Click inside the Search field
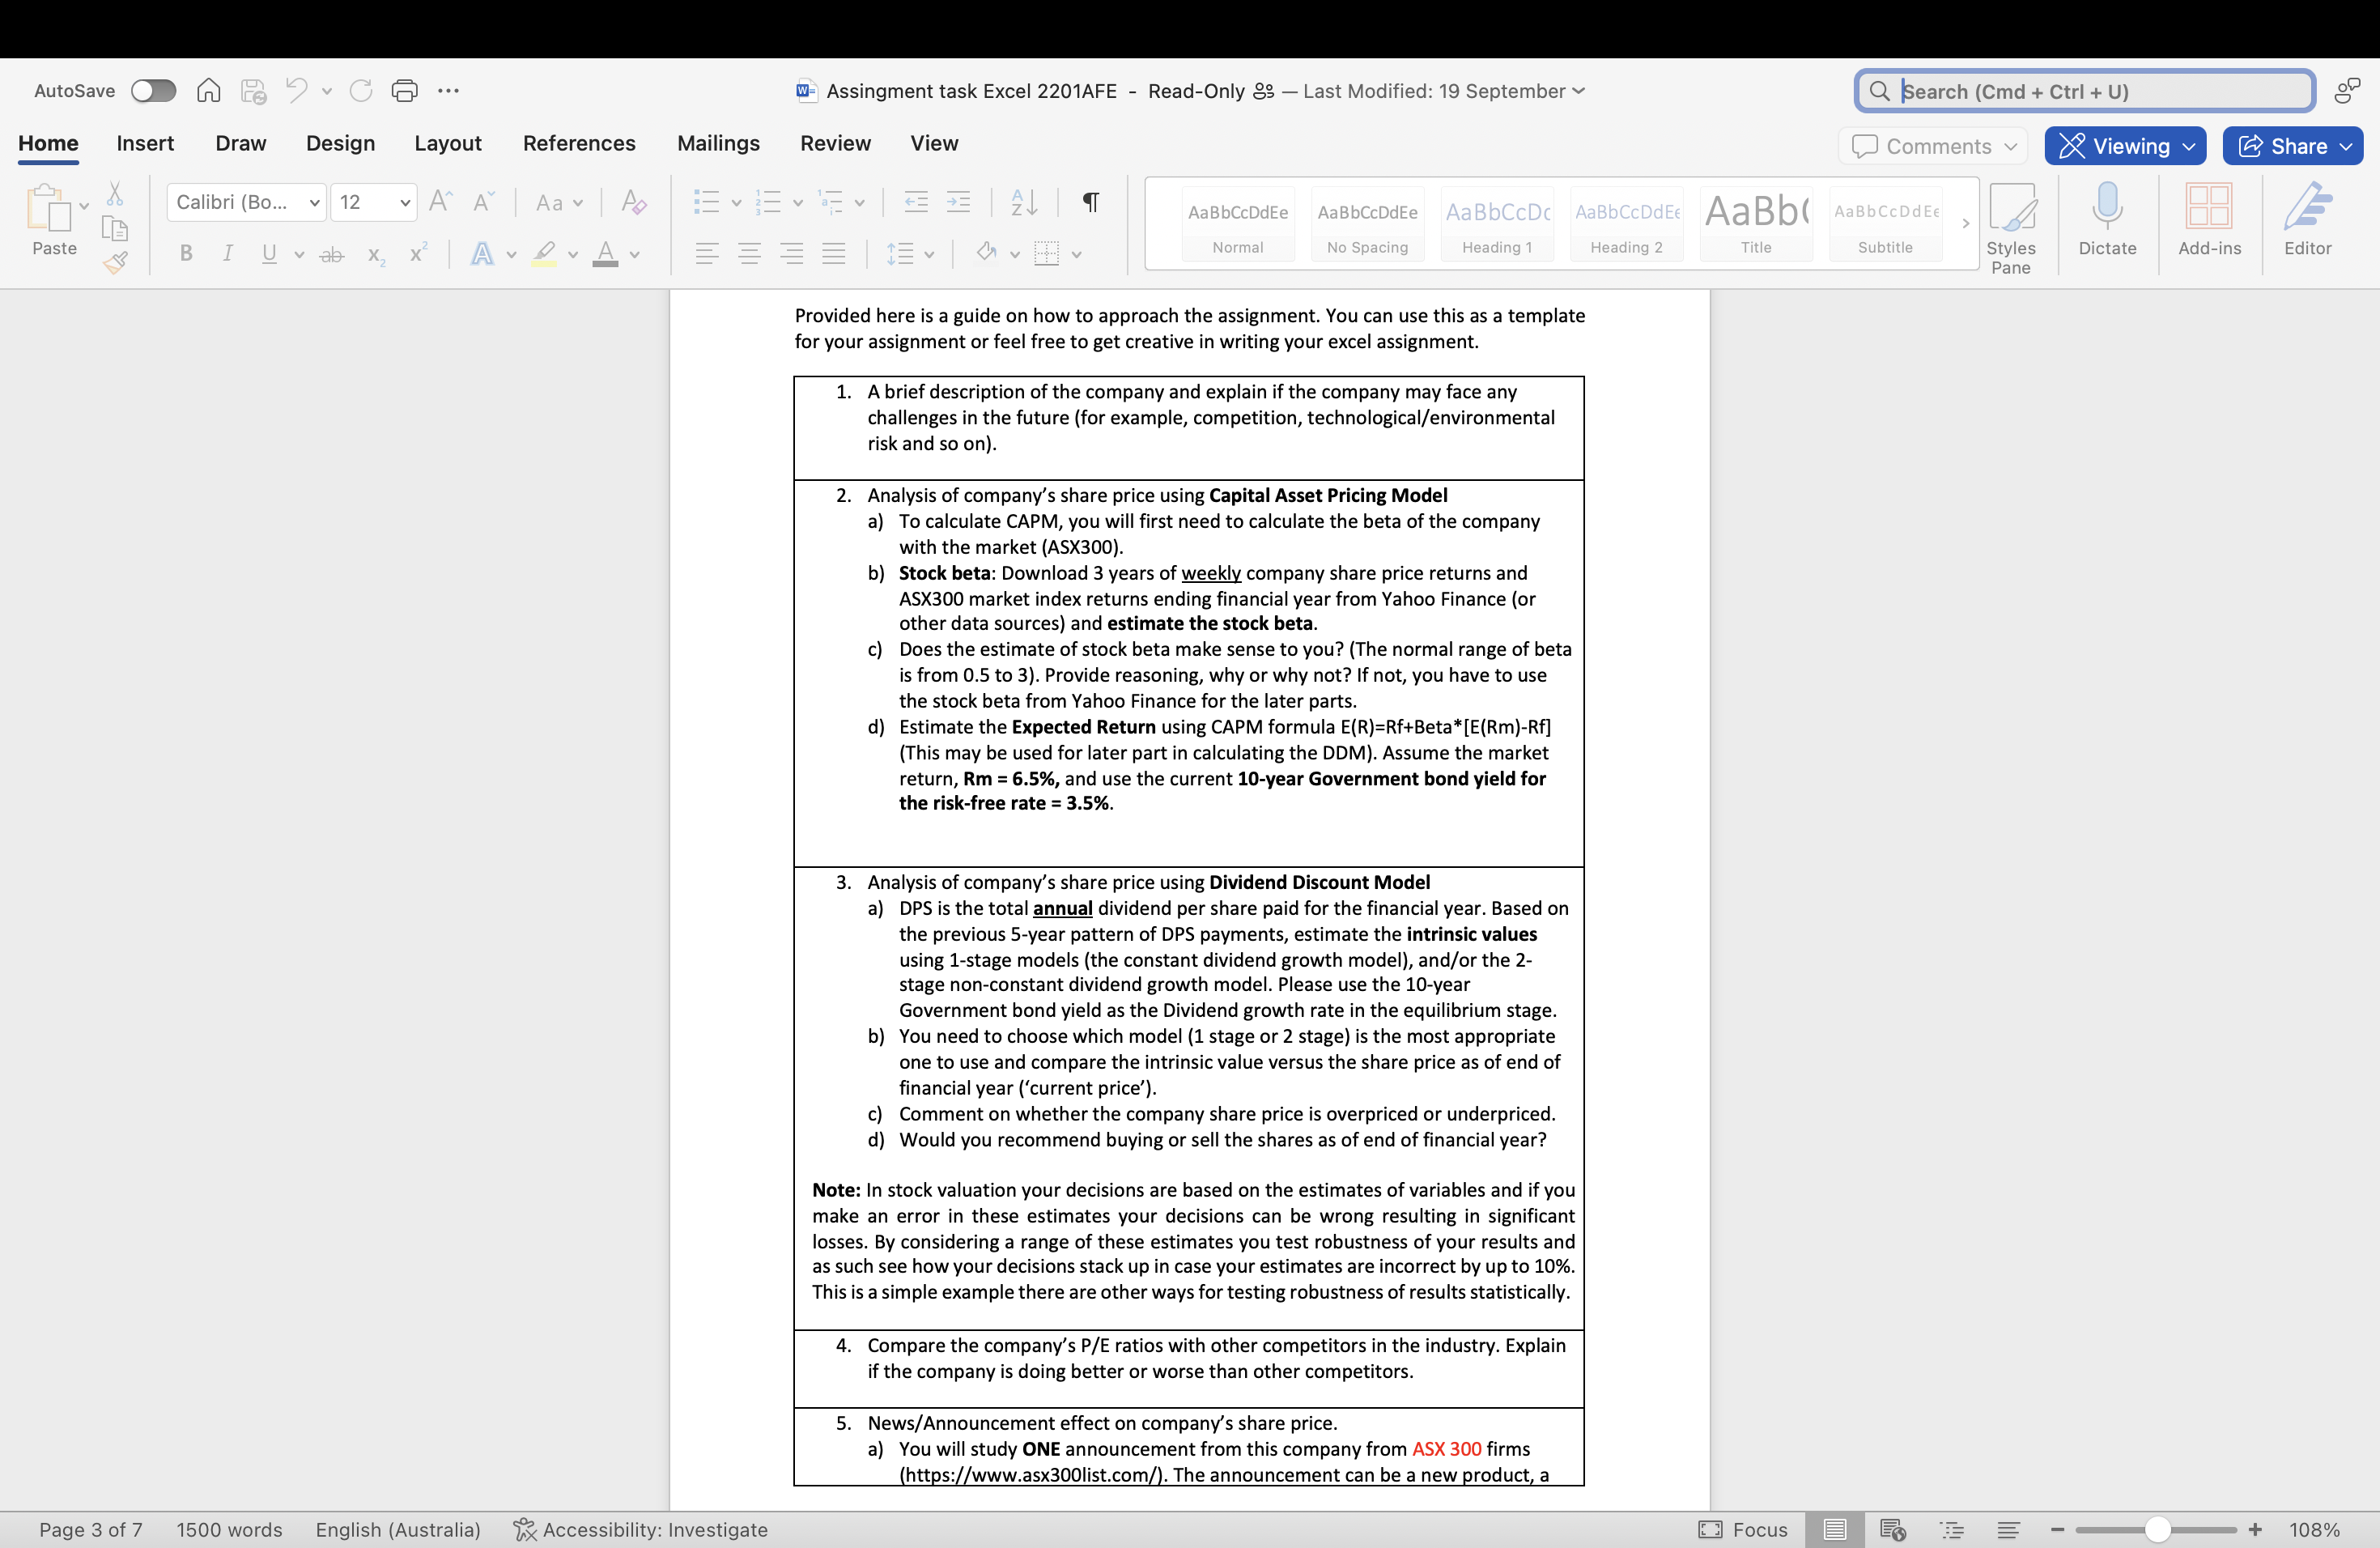 tap(2080, 90)
